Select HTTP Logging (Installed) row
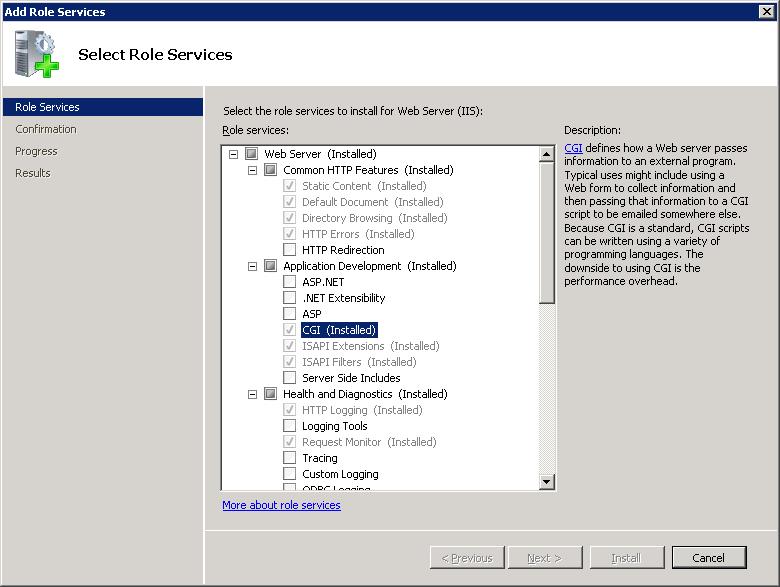 [362, 410]
